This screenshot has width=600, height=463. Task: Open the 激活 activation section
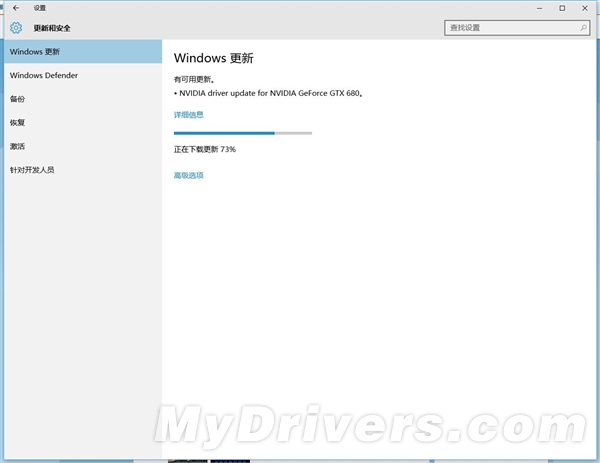[83, 147]
